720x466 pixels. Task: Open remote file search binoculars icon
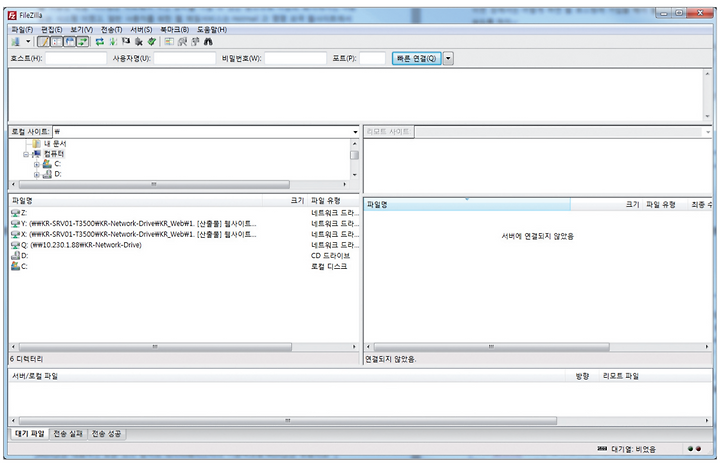(x=208, y=42)
